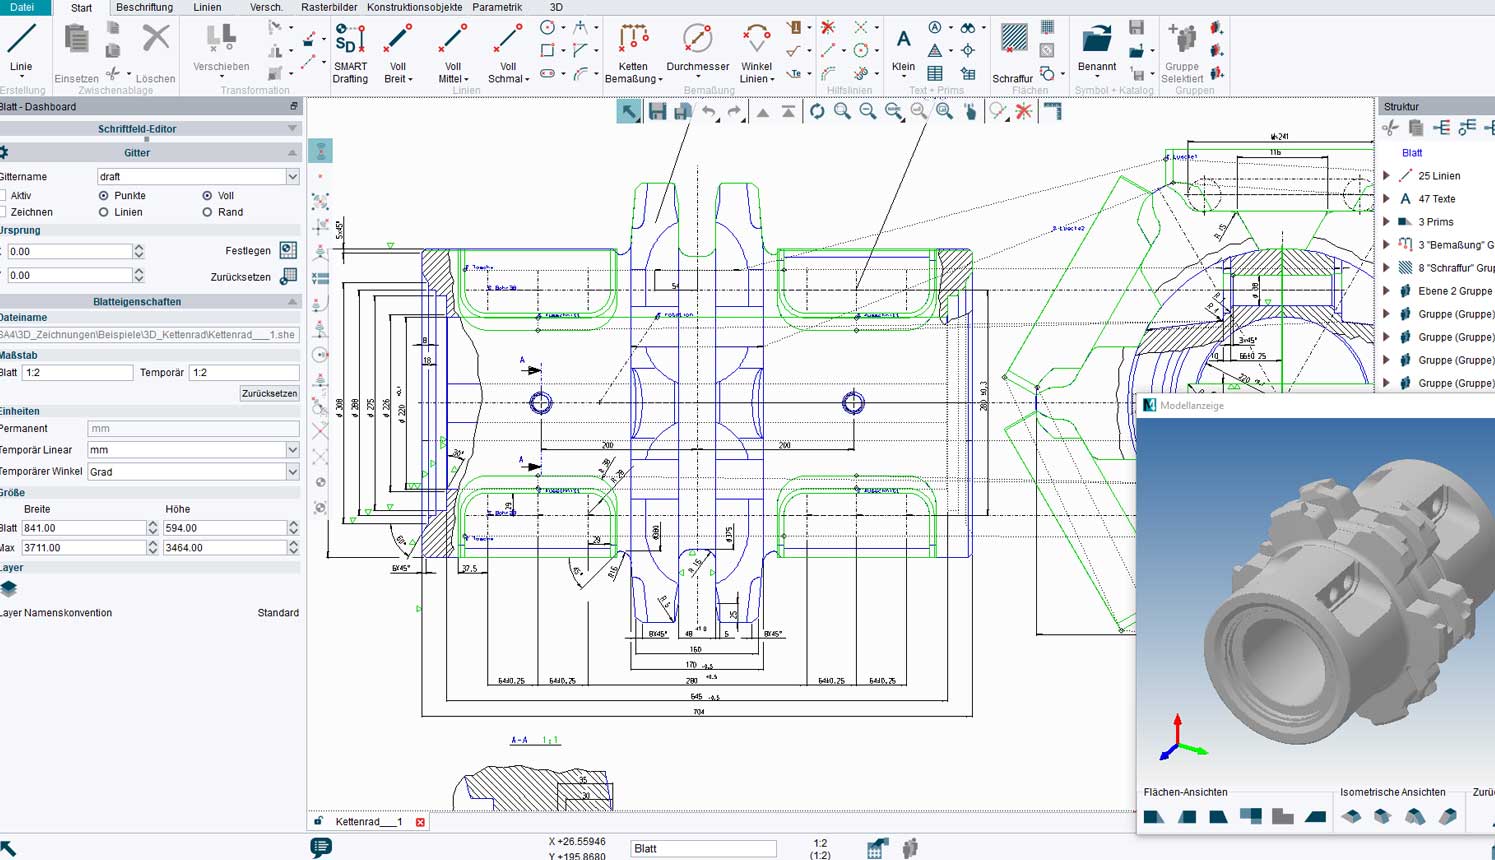The width and height of the screenshot is (1495, 860).
Task: Switch to the Parametrik ribbon tab
Action: point(497,7)
